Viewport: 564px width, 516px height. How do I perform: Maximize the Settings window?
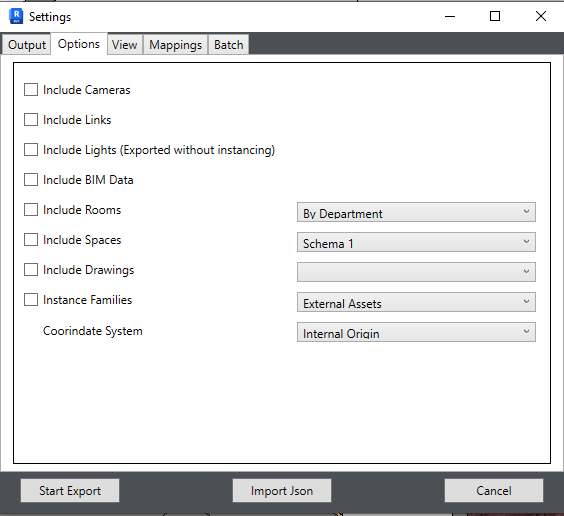[495, 16]
